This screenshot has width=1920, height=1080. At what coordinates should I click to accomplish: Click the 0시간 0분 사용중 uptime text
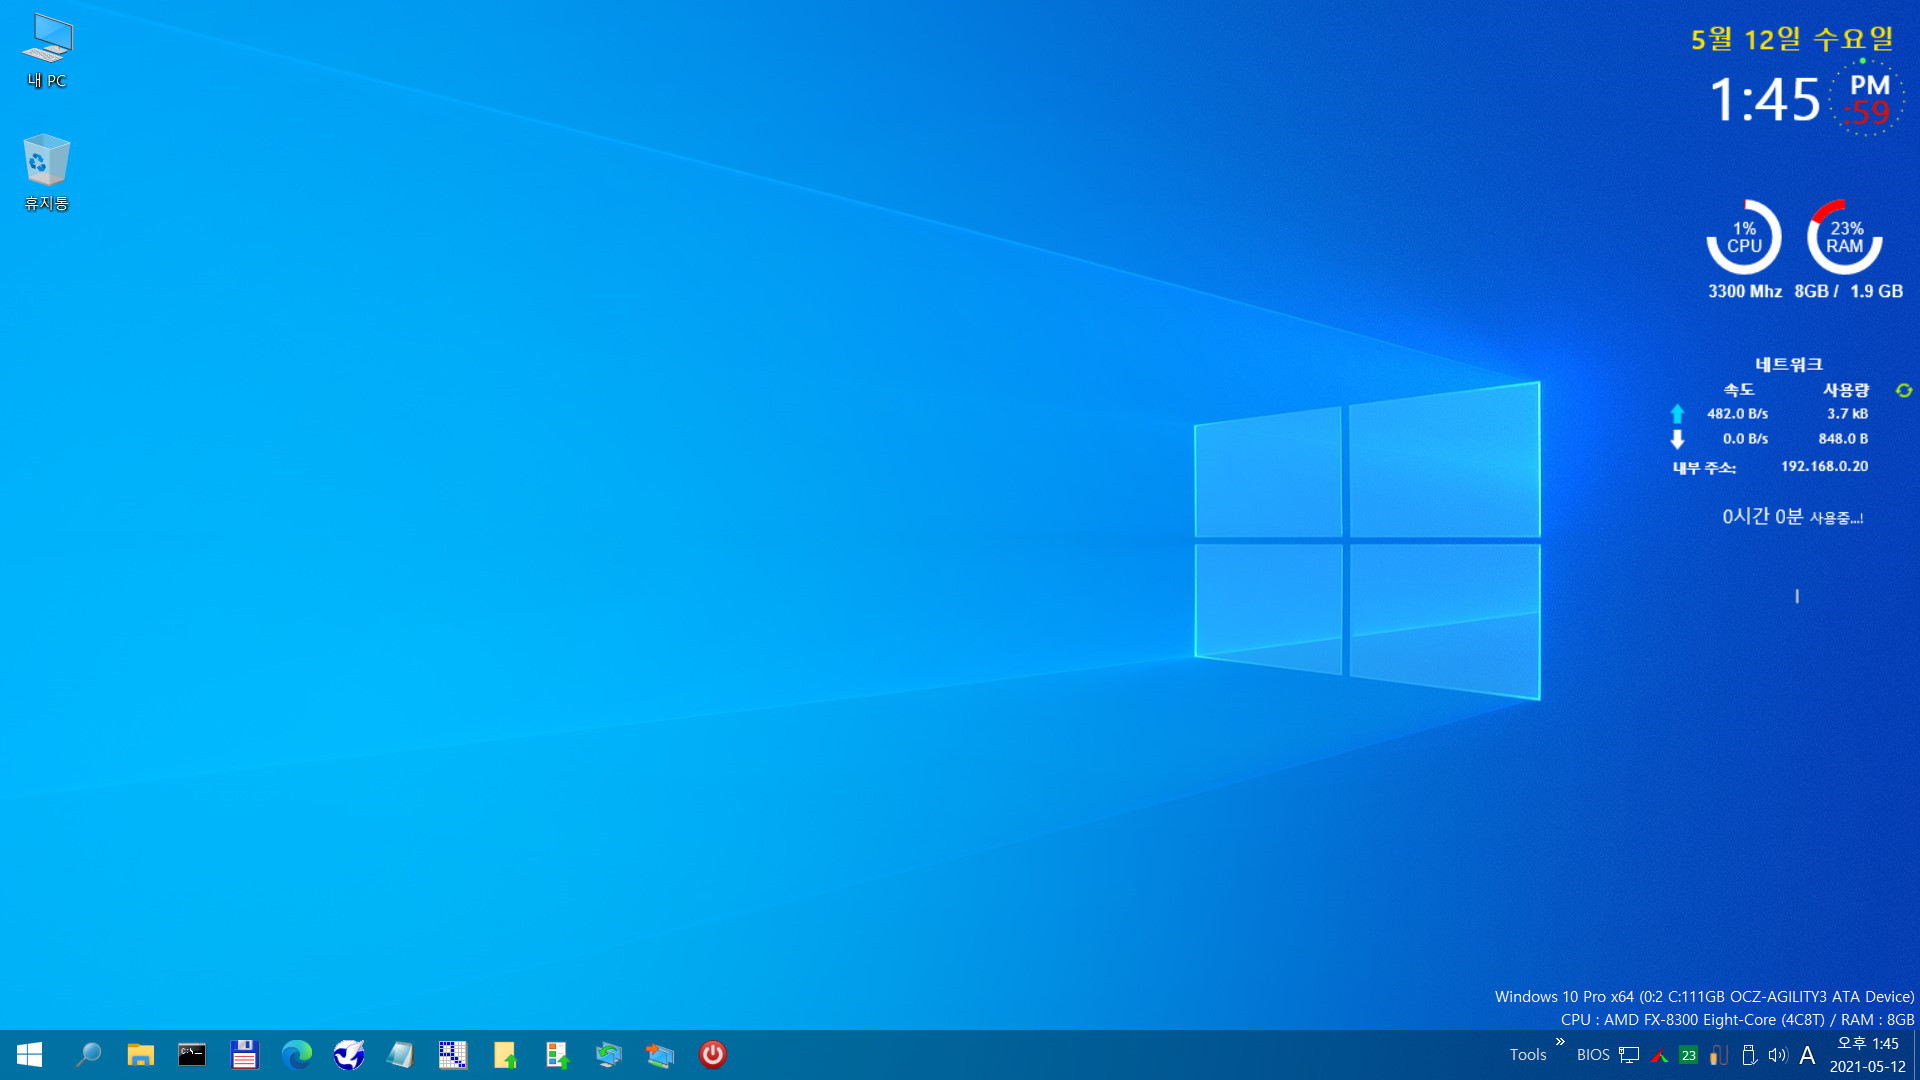pos(1792,517)
